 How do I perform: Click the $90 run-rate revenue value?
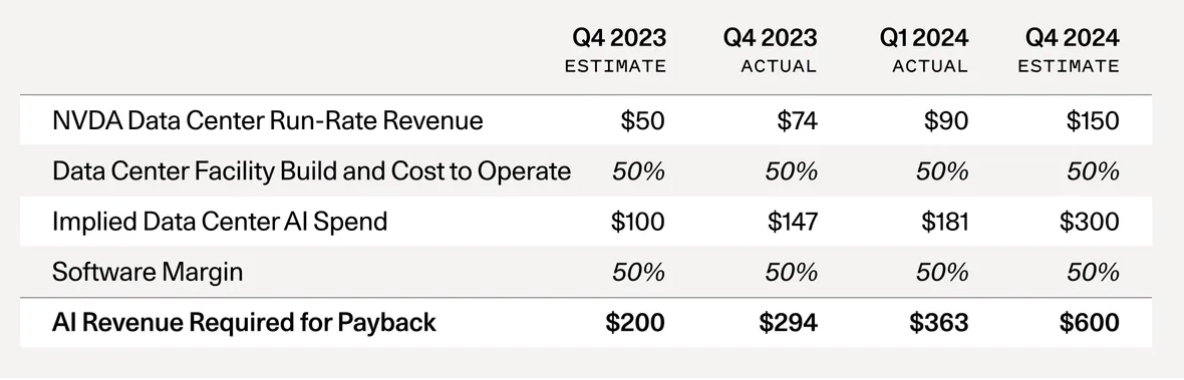point(946,121)
